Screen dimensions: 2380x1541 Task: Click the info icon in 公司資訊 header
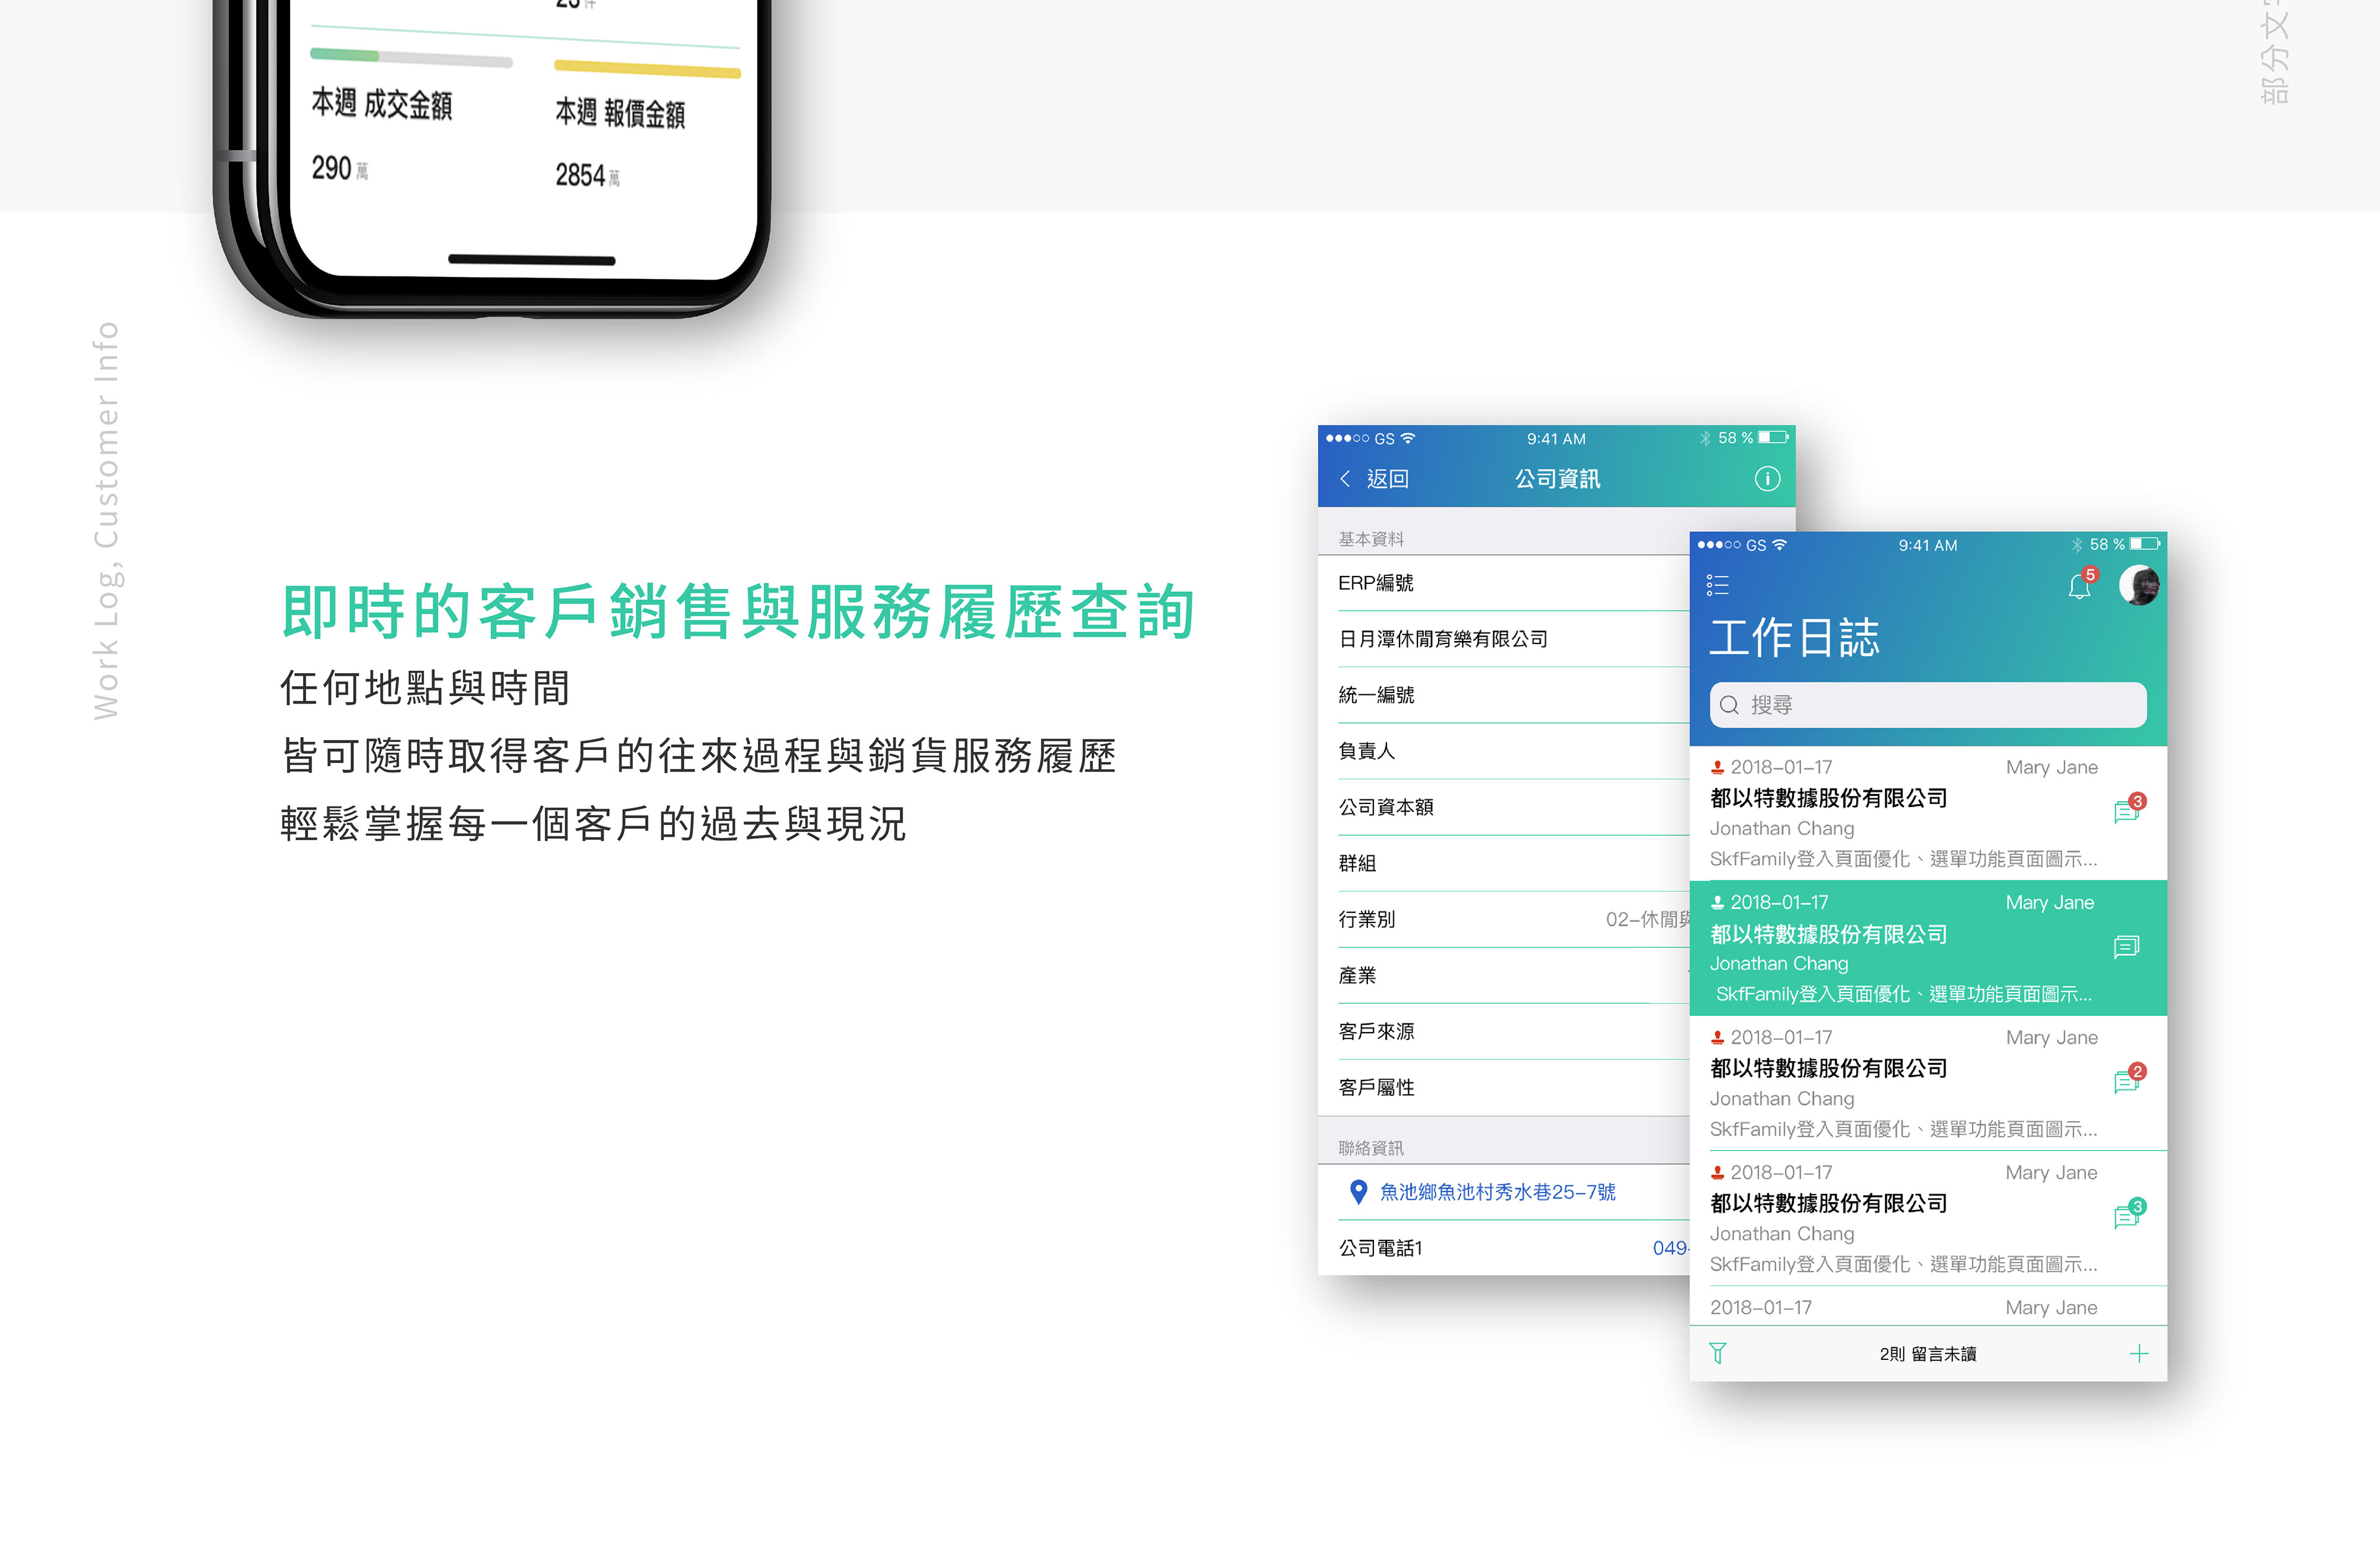click(1767, 479)
